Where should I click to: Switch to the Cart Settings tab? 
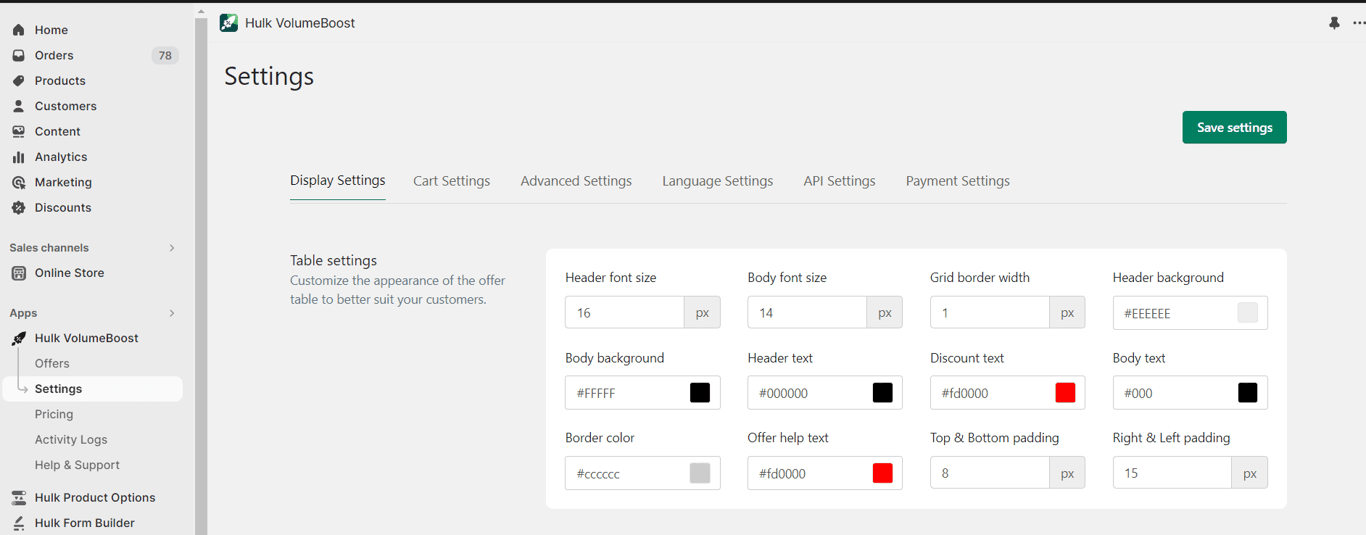[x=451, y=181]
